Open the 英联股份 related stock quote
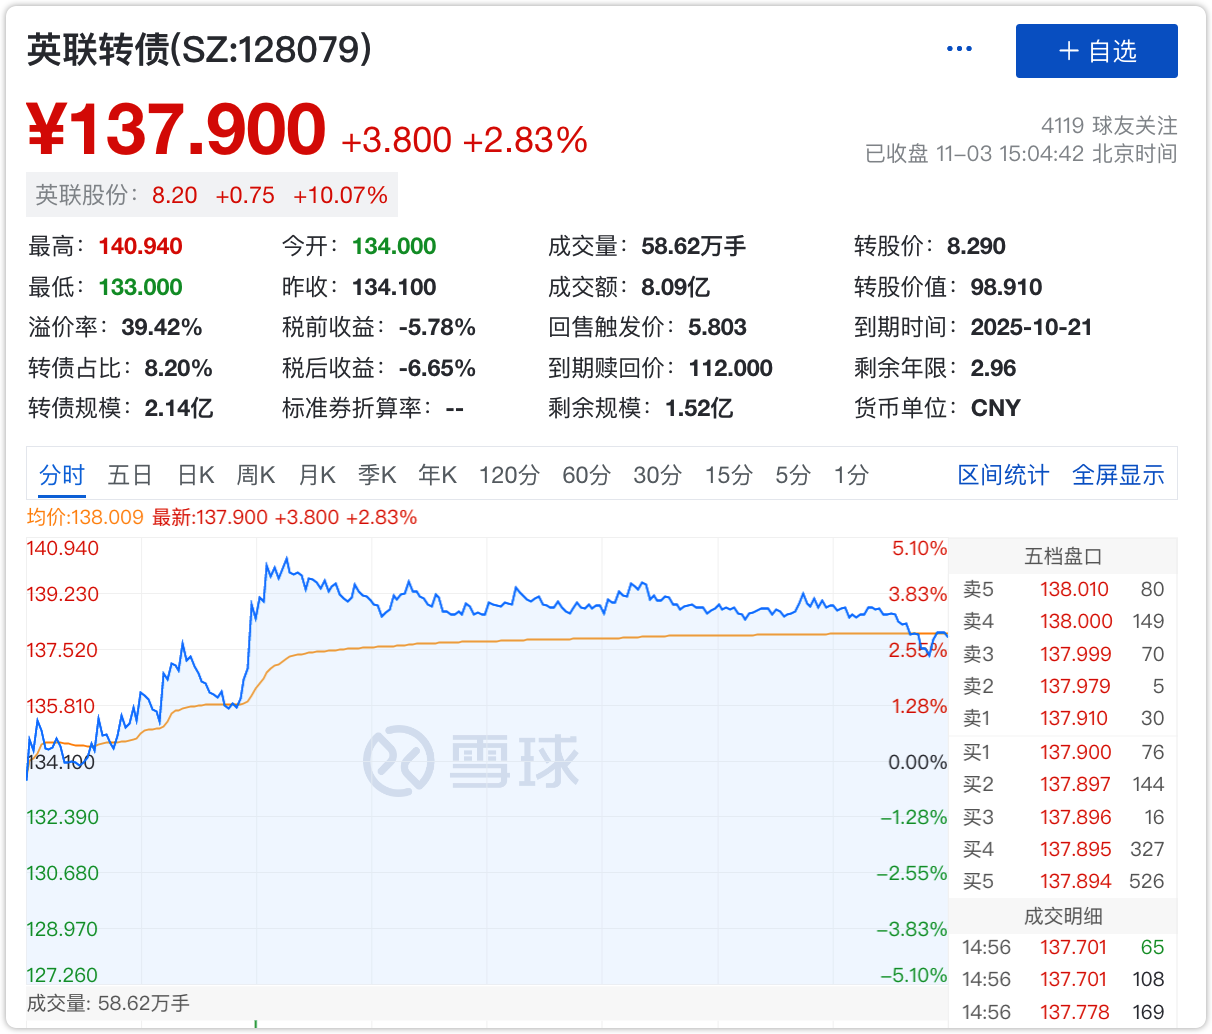The image size is (1212, 1034). 211,195
